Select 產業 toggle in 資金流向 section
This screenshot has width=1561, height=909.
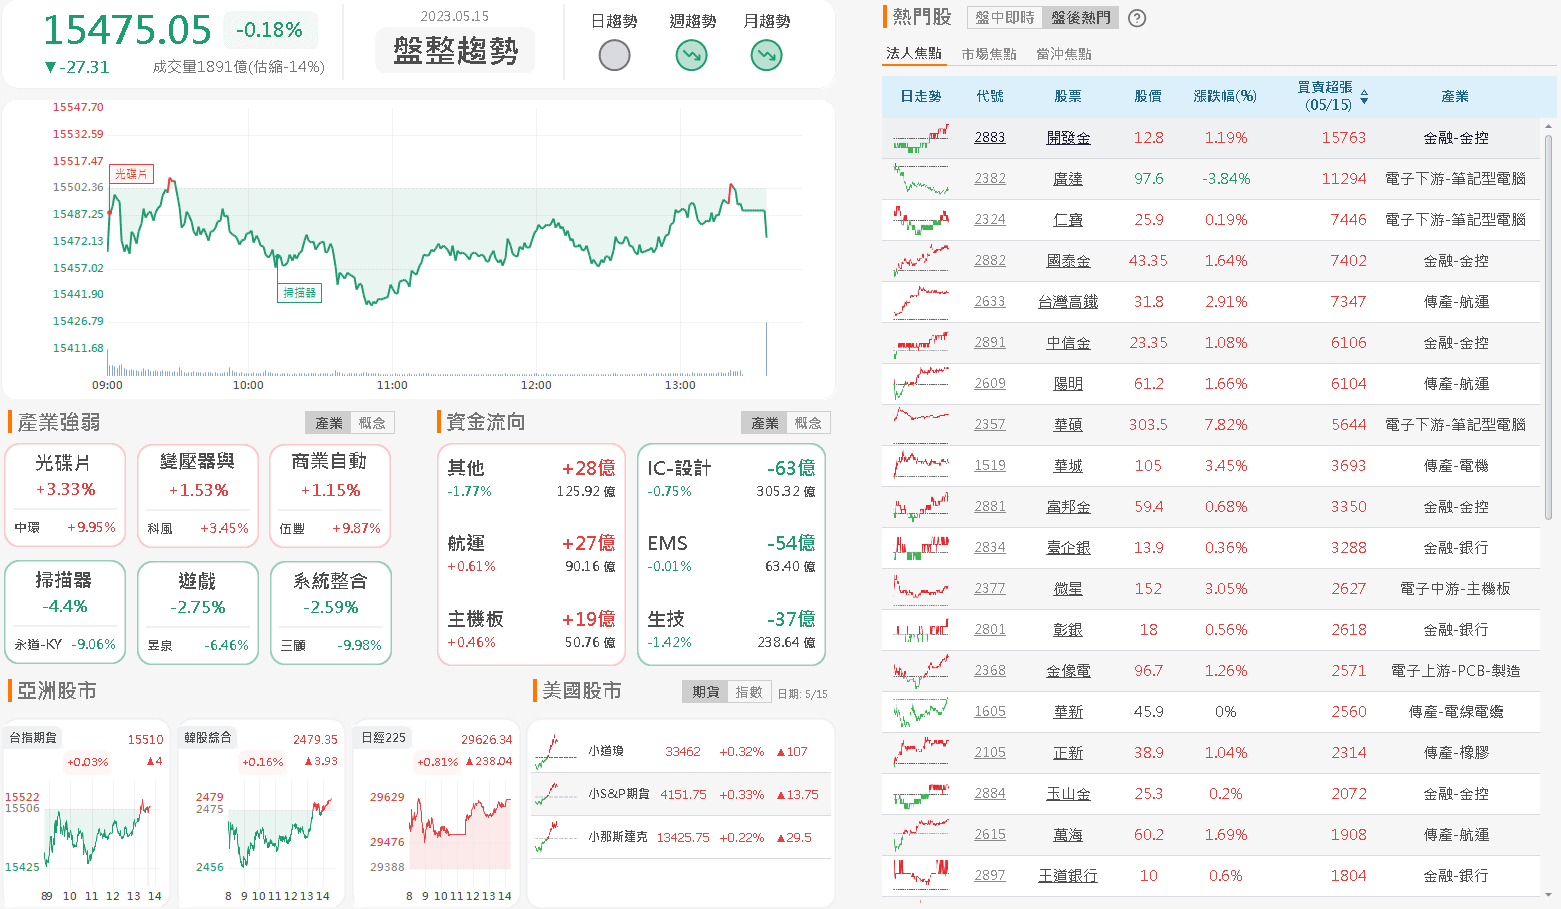tap(765, 423)
